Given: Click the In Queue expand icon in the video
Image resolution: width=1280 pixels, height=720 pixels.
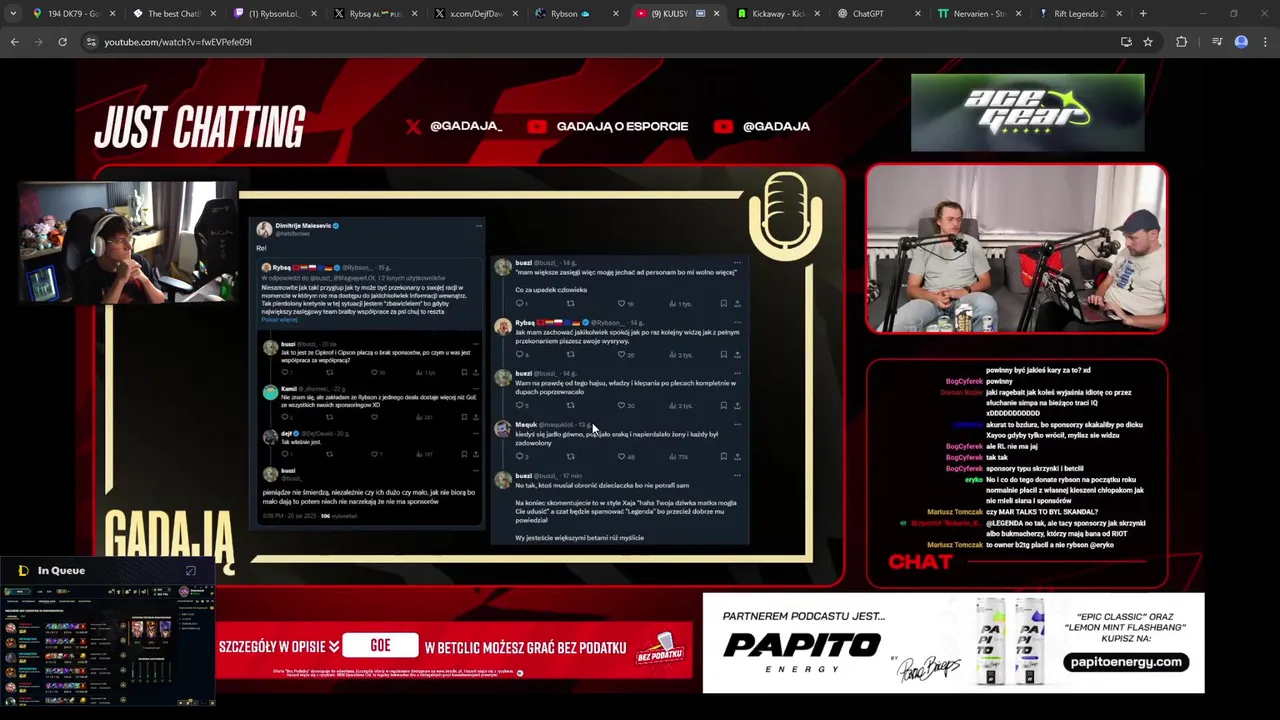Looking at the screenshot, I should pos(191,570).
